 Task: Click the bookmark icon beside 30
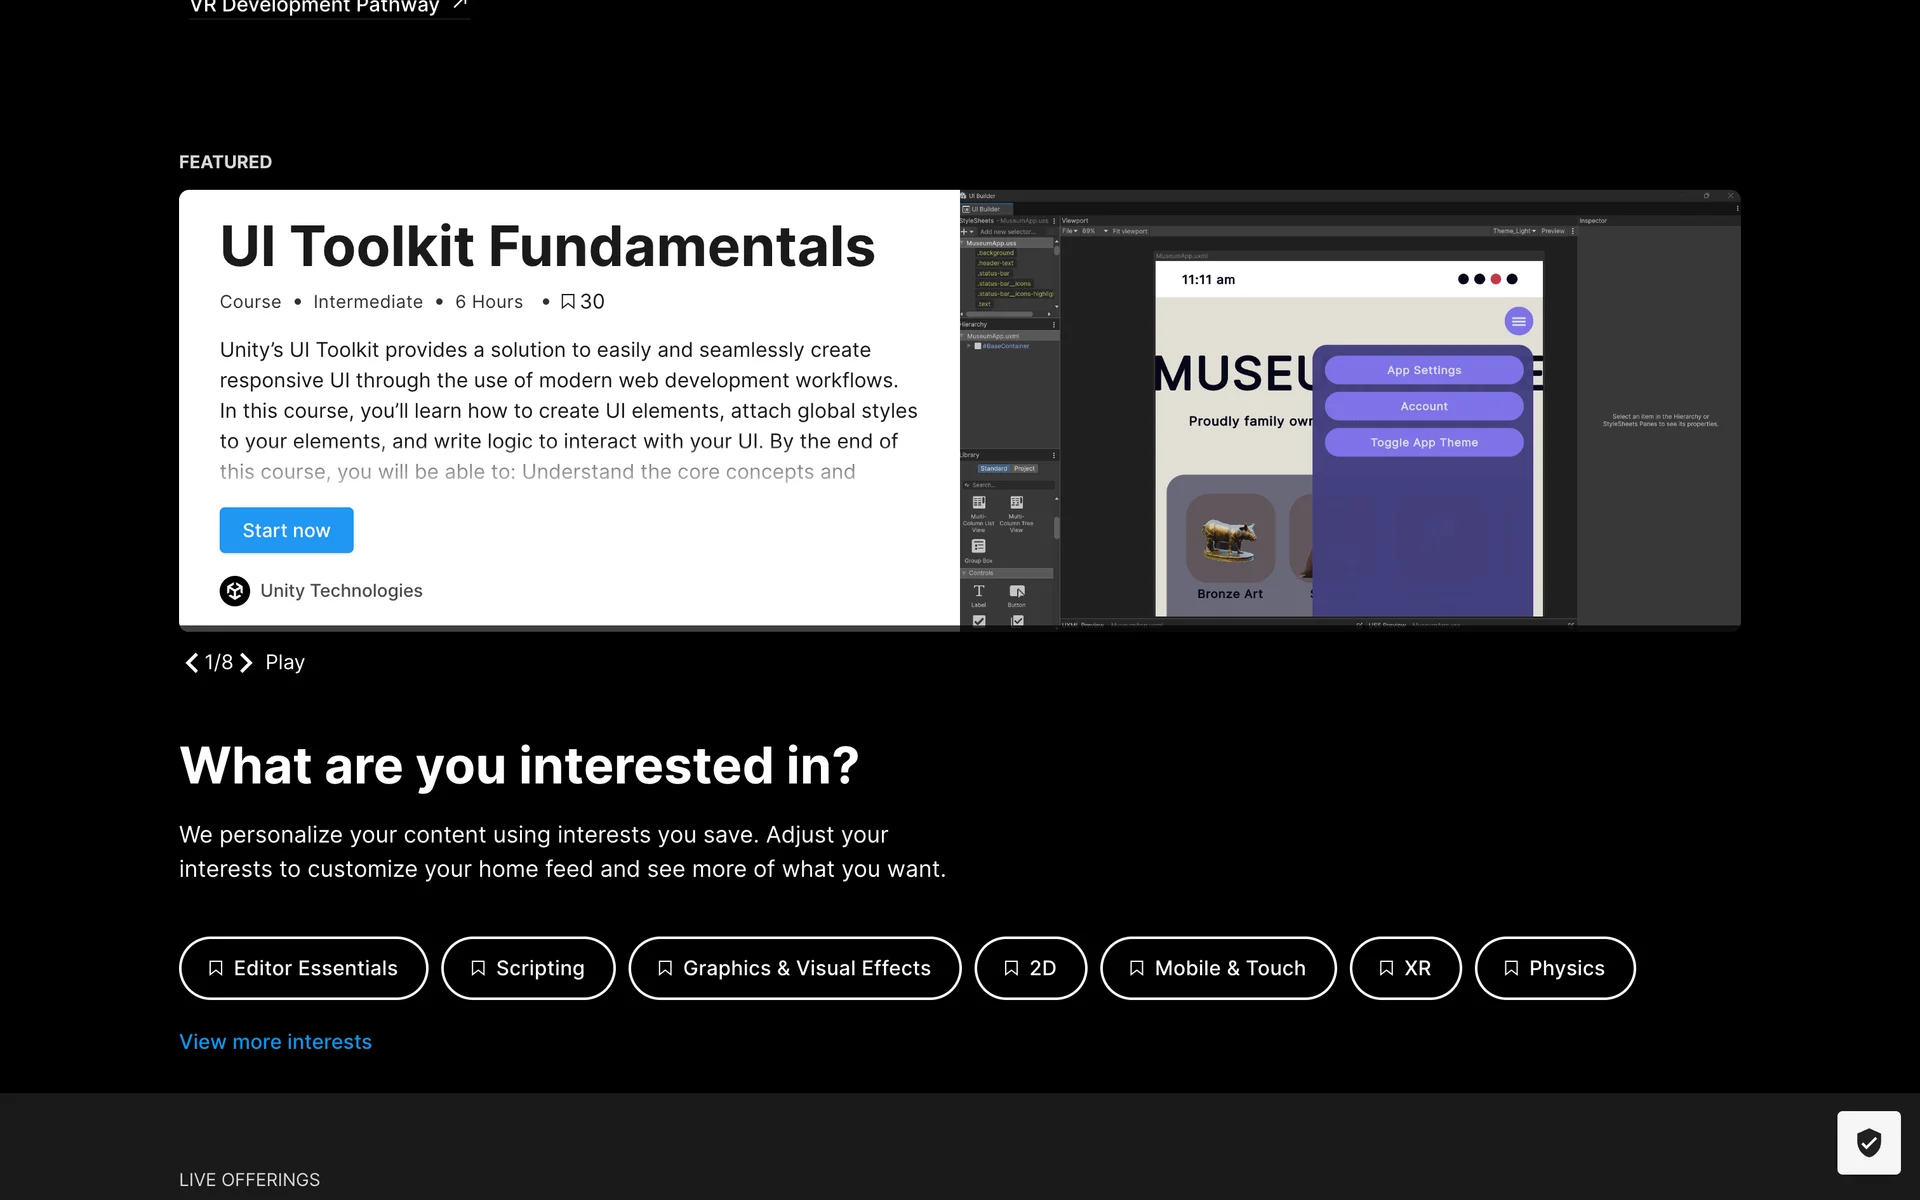[568, 302]
